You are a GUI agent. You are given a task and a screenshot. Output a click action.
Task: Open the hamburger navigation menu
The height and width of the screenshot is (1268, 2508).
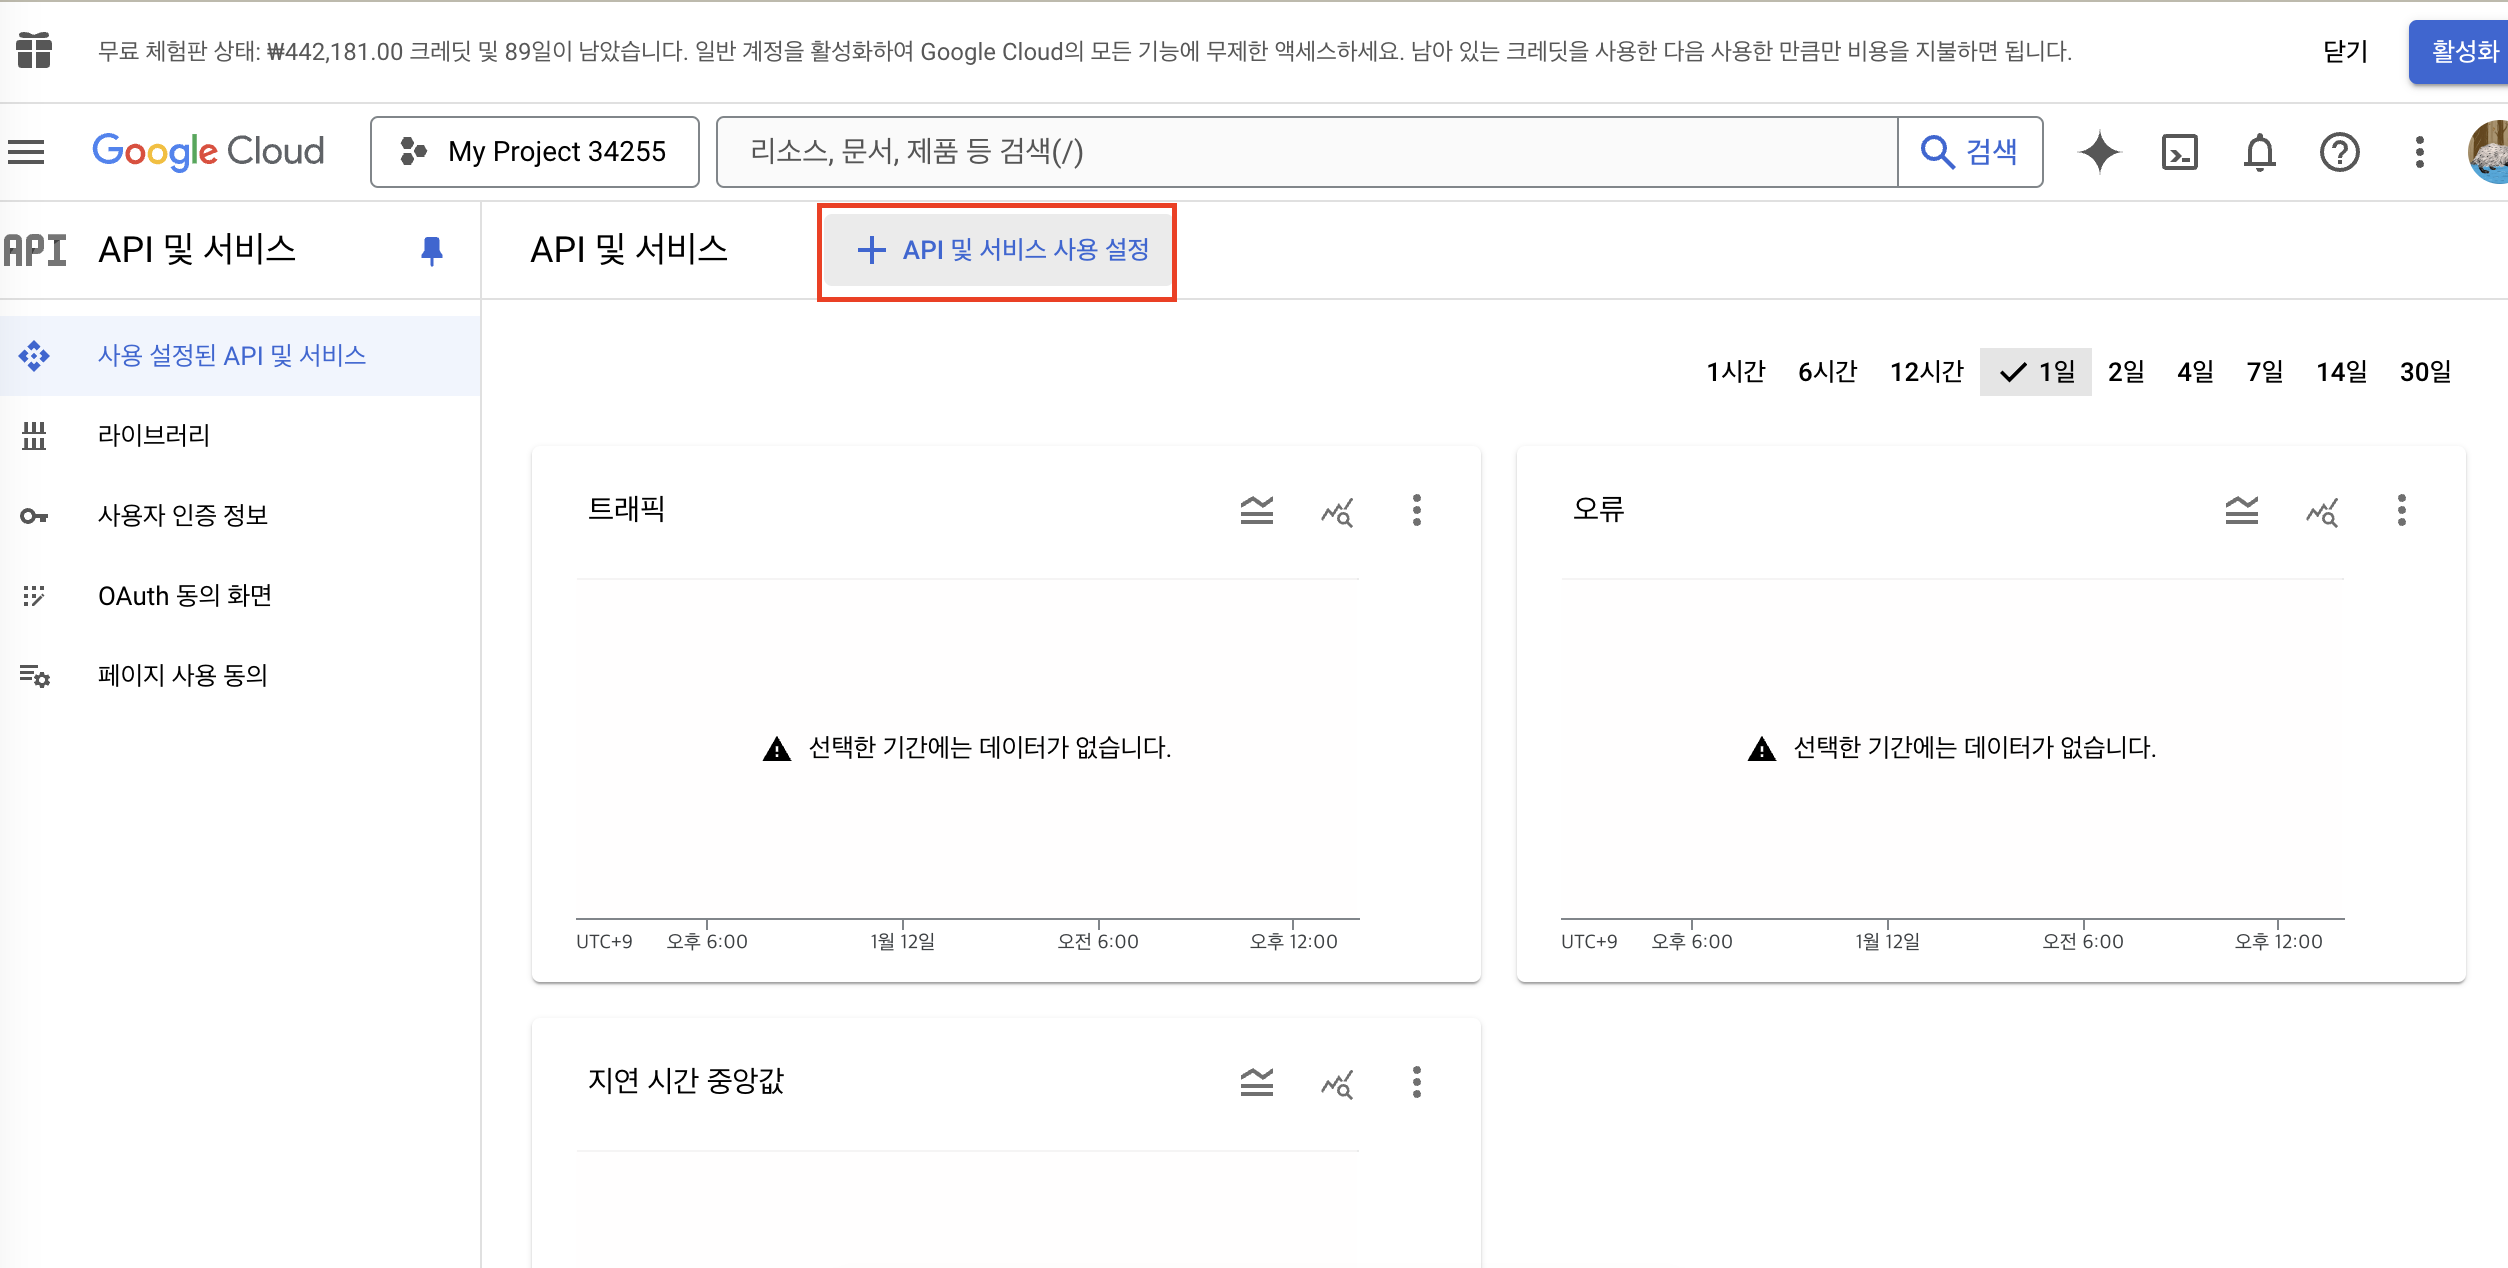(x=27, y=152)
